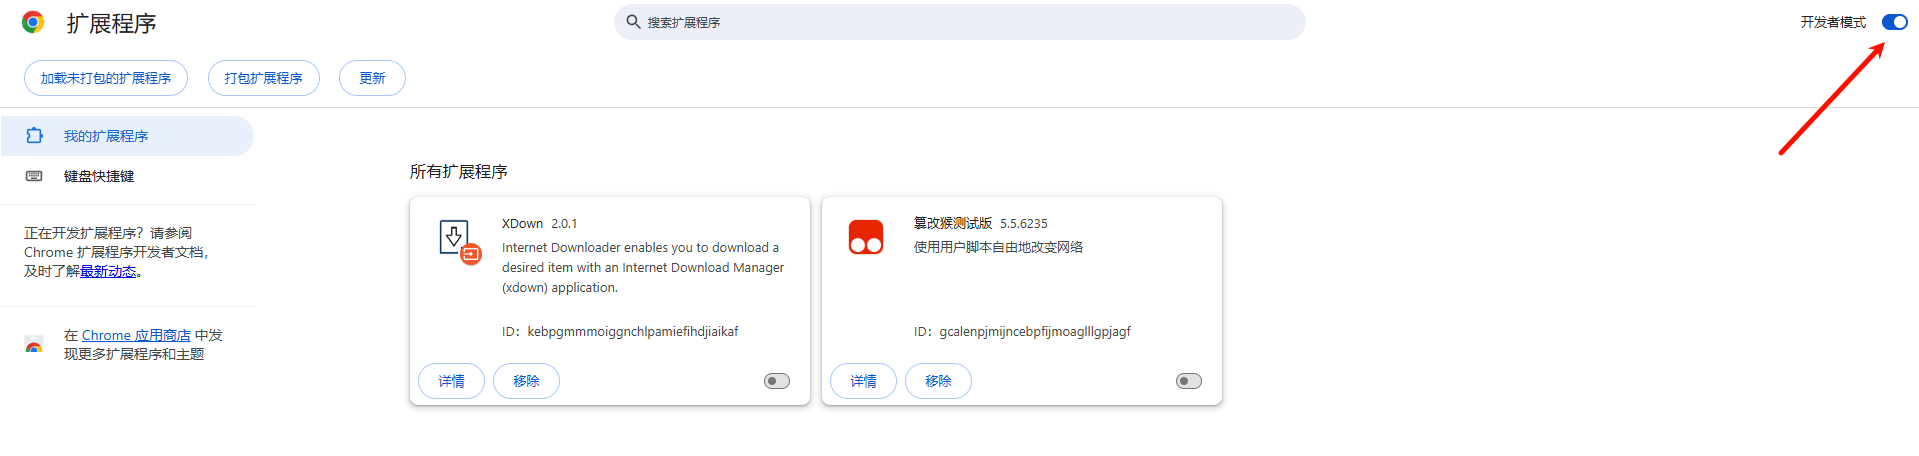
Task: Click the 更新 button
Action: click(x=372, y=78)
